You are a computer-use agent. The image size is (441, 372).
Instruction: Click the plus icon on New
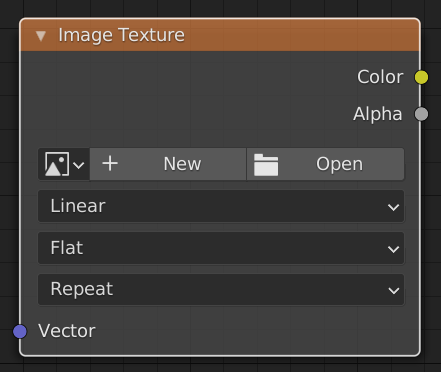point(110,164)
